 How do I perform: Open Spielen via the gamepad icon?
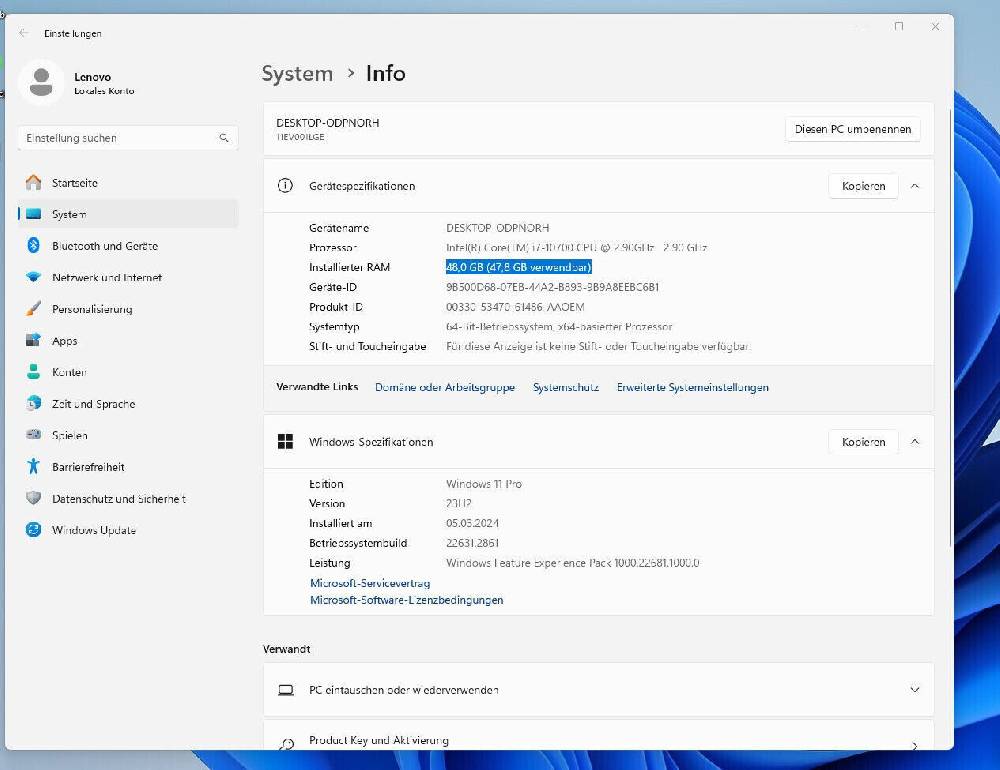tap(34, 435)
